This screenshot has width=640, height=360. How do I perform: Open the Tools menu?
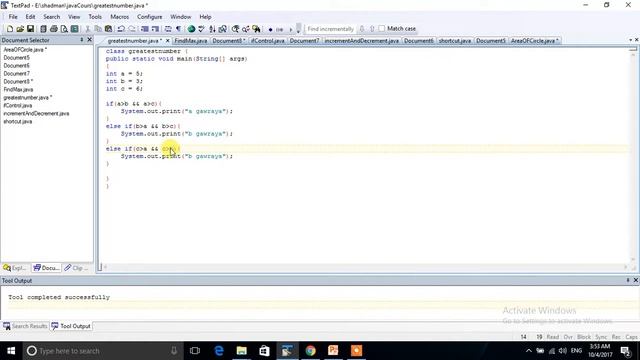(x=95, y=17)
